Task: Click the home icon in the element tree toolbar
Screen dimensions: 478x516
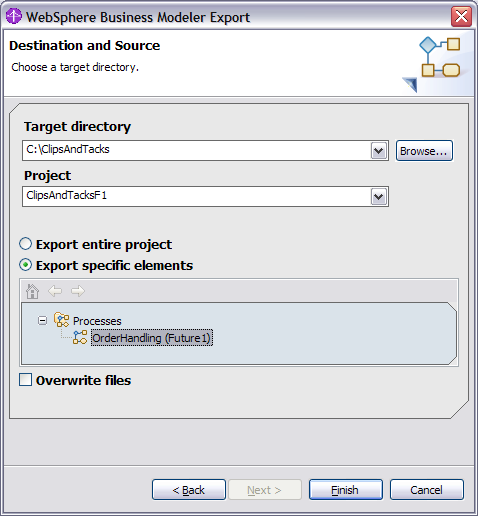Action: (32, 291)
